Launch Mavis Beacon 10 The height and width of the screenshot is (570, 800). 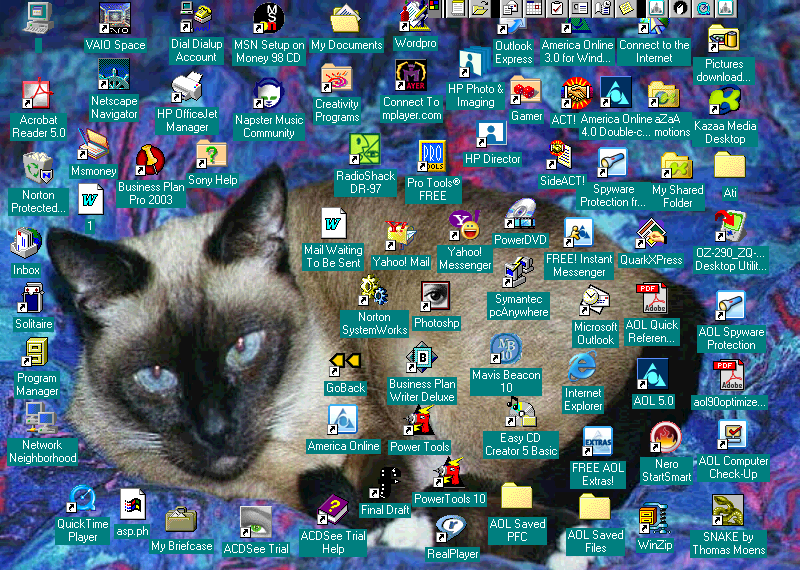[x=505, y=349]
